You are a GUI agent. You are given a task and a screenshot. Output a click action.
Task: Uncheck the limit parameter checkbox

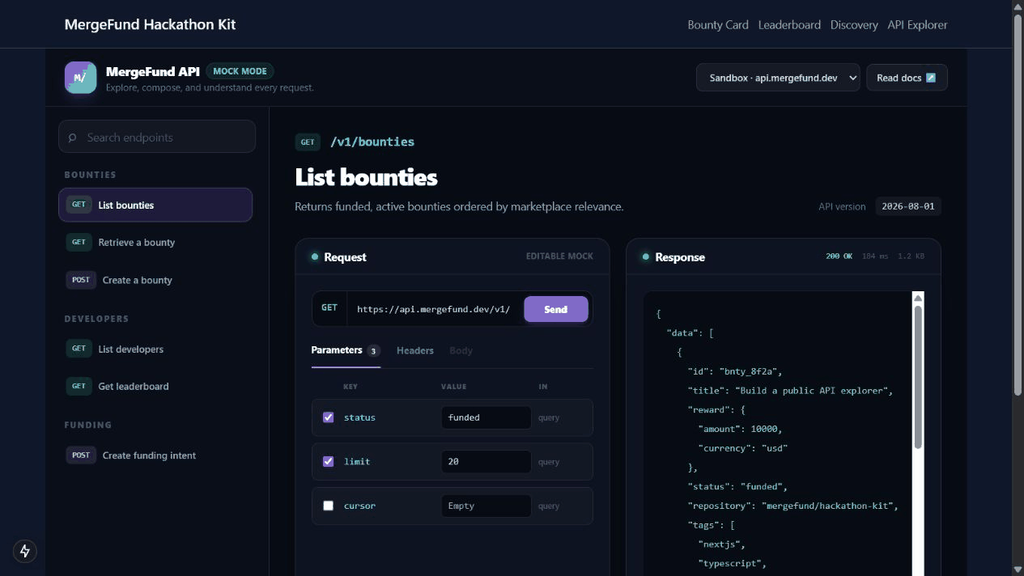(328, 462)
